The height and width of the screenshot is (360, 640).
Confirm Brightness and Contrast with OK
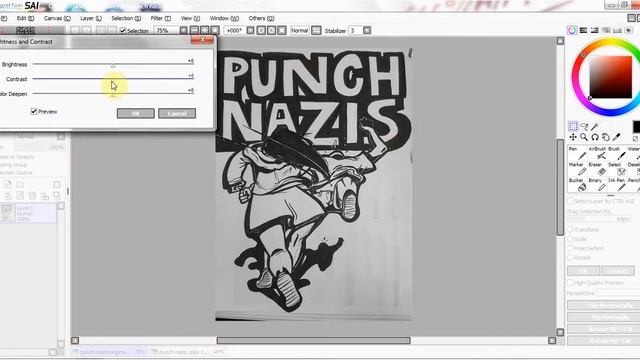(136, 113)
